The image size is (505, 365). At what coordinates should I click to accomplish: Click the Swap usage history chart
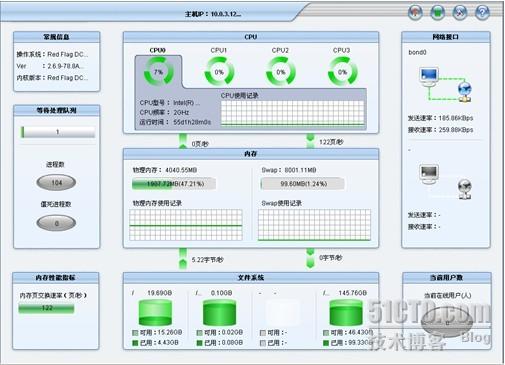pyautogui.click(x=314, y=225)
